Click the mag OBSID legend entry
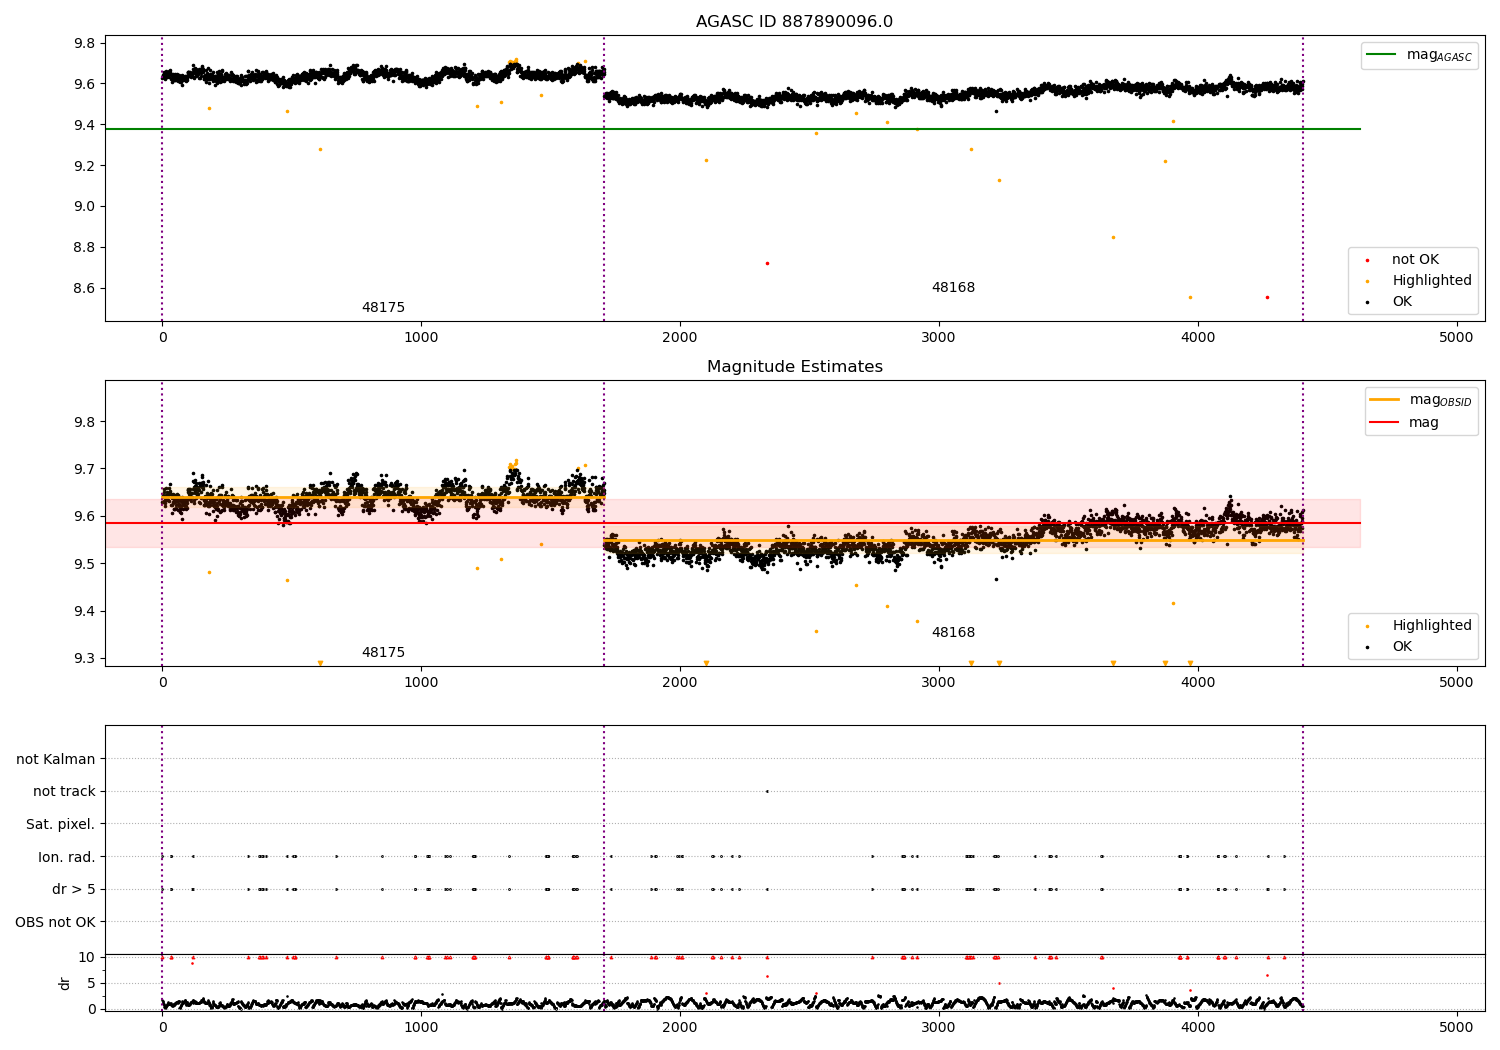This screenshot has height=1050, width=1500. 1420,400
